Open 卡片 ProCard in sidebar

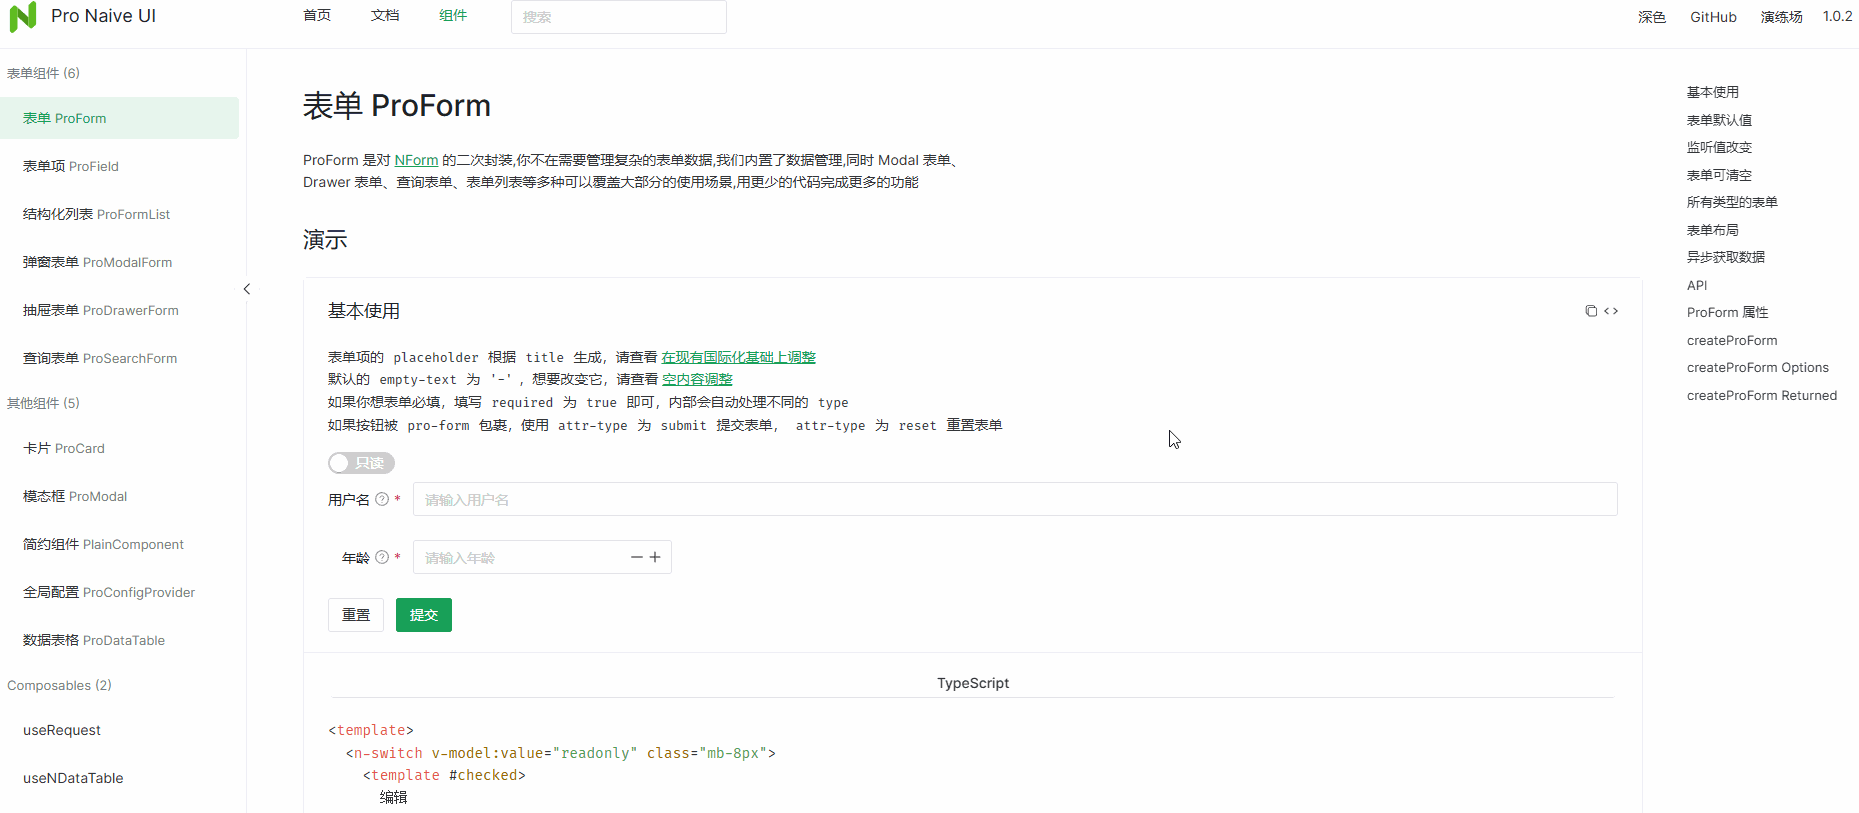pos(119,448)
